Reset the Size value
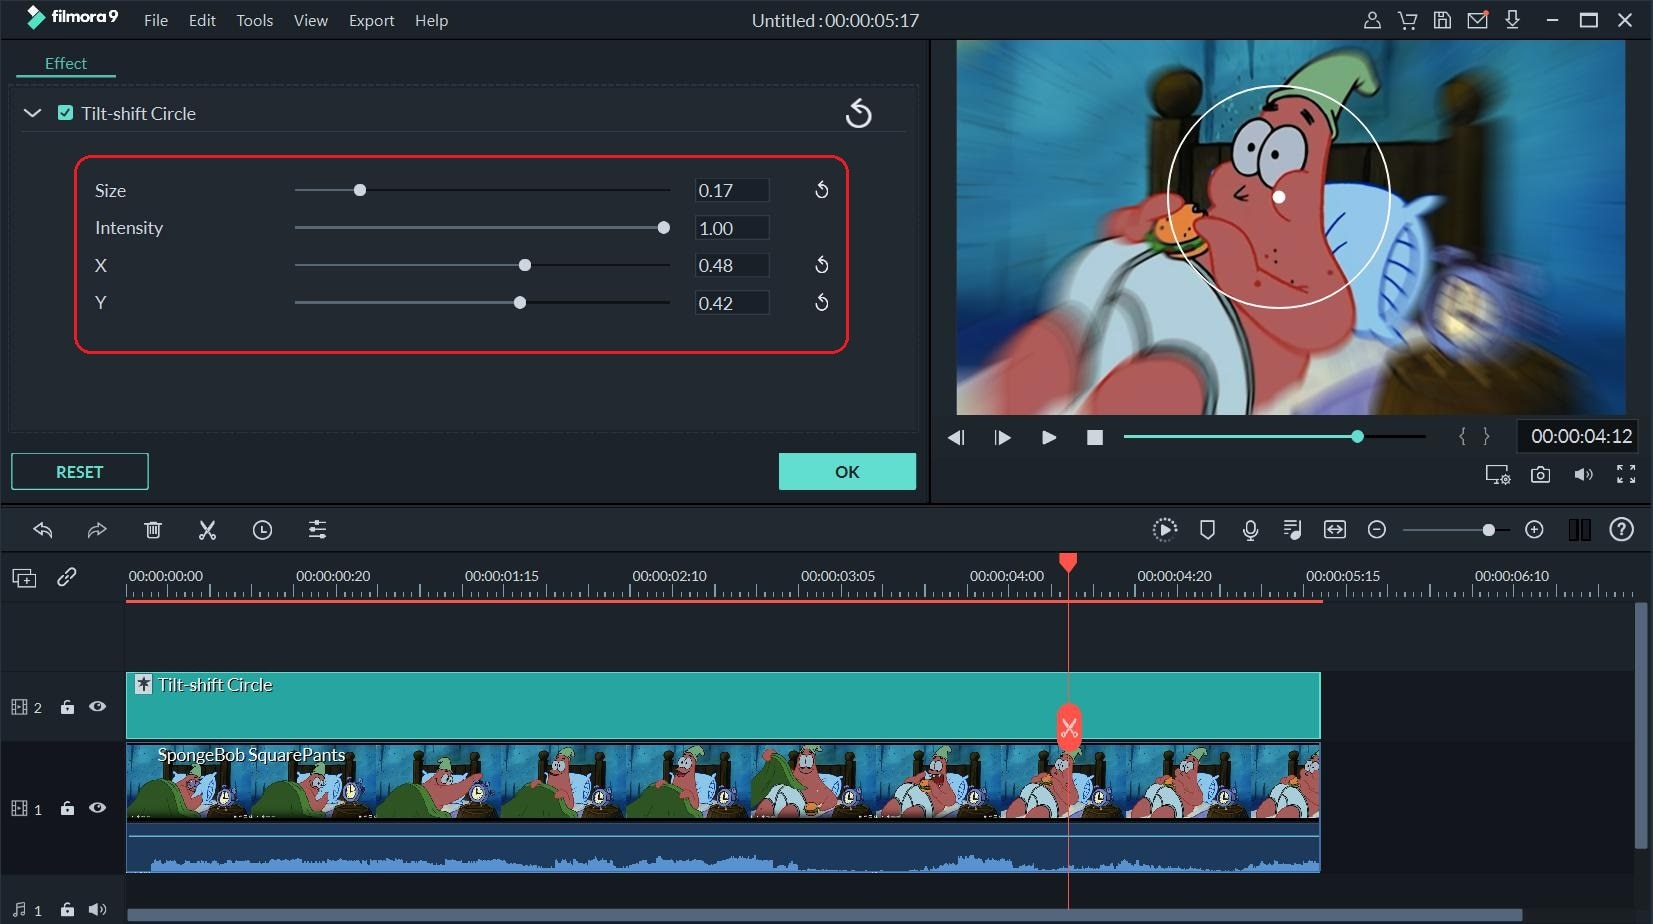The height and width of the screenshot is (924, 1653). [821, 190]
